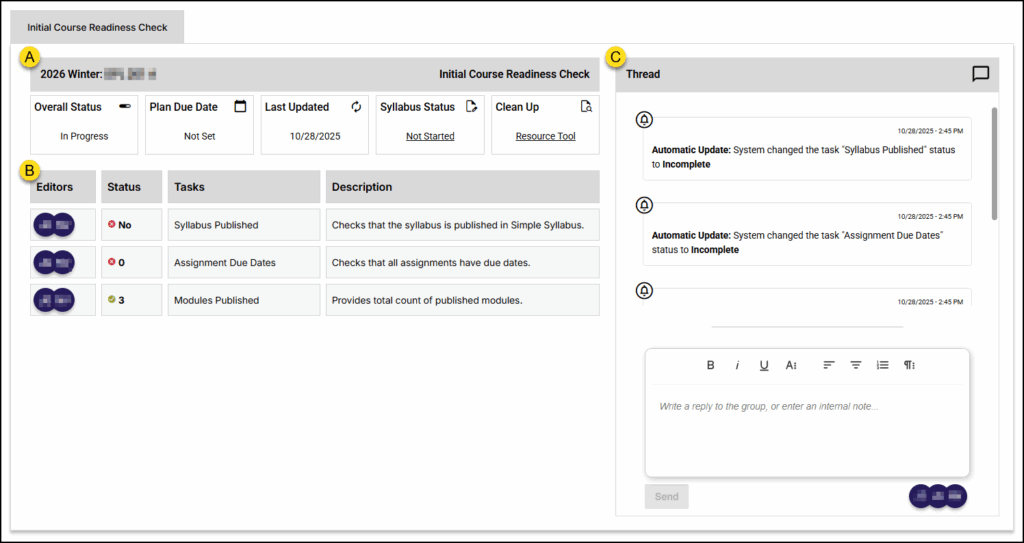Viewport: 1024px width, 543px height.
Task: Click the center align icon in editor
Action: [x=856, y=365]
